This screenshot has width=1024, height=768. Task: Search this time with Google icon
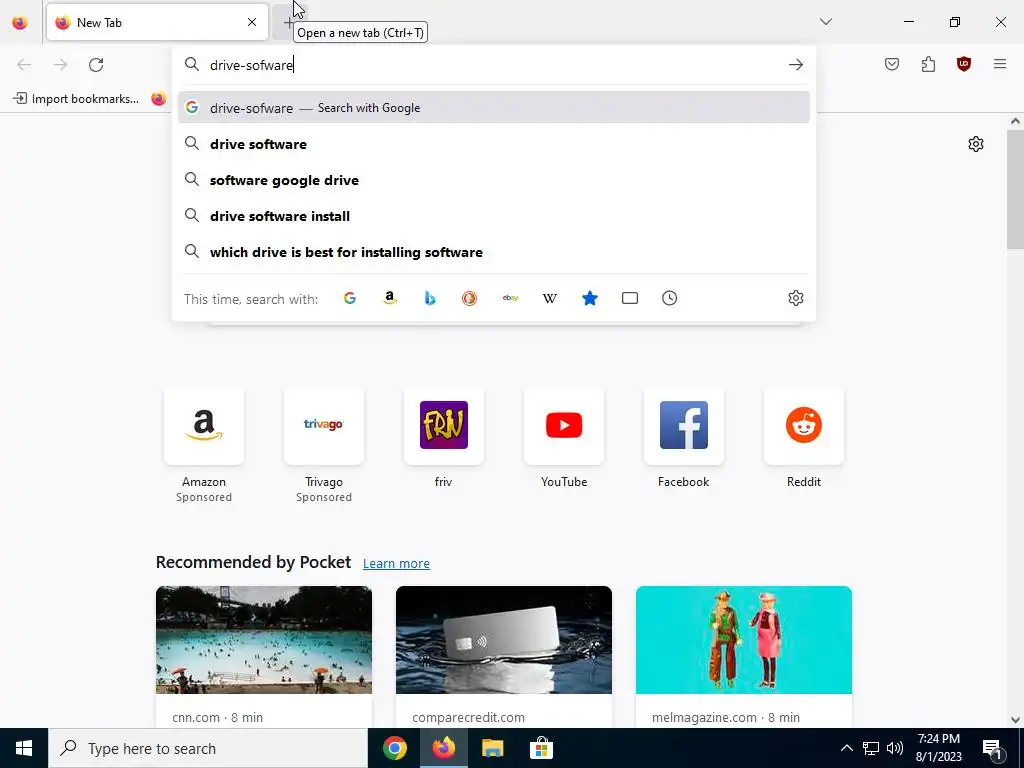(350, 298)
